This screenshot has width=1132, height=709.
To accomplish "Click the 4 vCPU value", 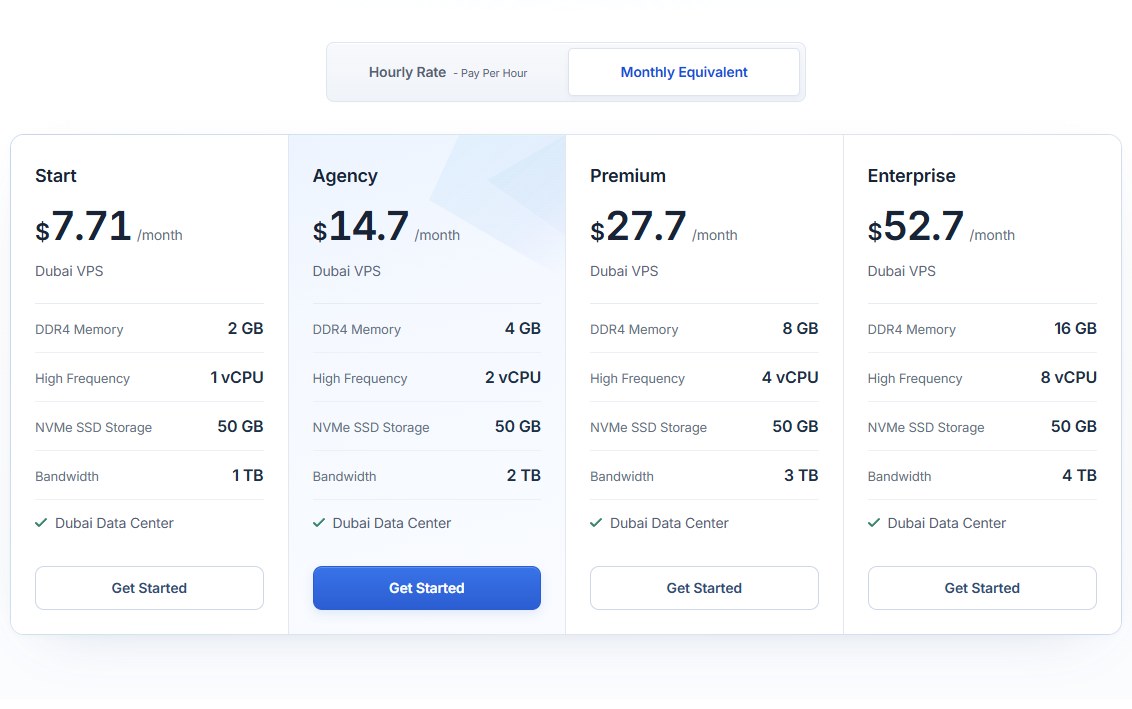I will (790, 378).
